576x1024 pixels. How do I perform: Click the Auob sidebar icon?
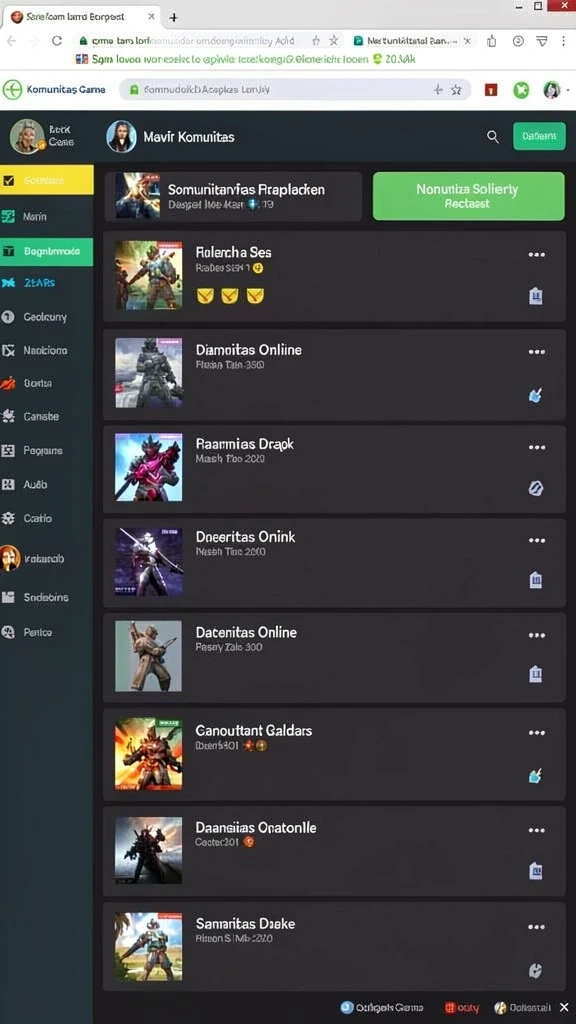[8, 485]
